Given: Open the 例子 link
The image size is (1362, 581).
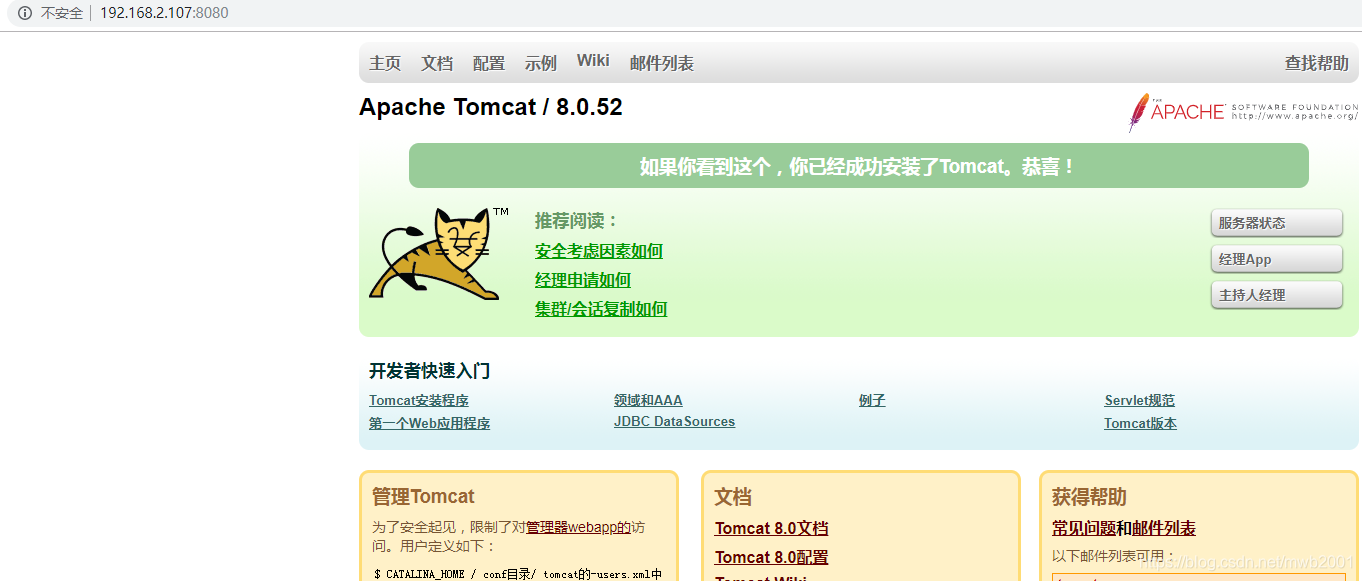Looking at the screenshot, I should [x=872, y=400].
